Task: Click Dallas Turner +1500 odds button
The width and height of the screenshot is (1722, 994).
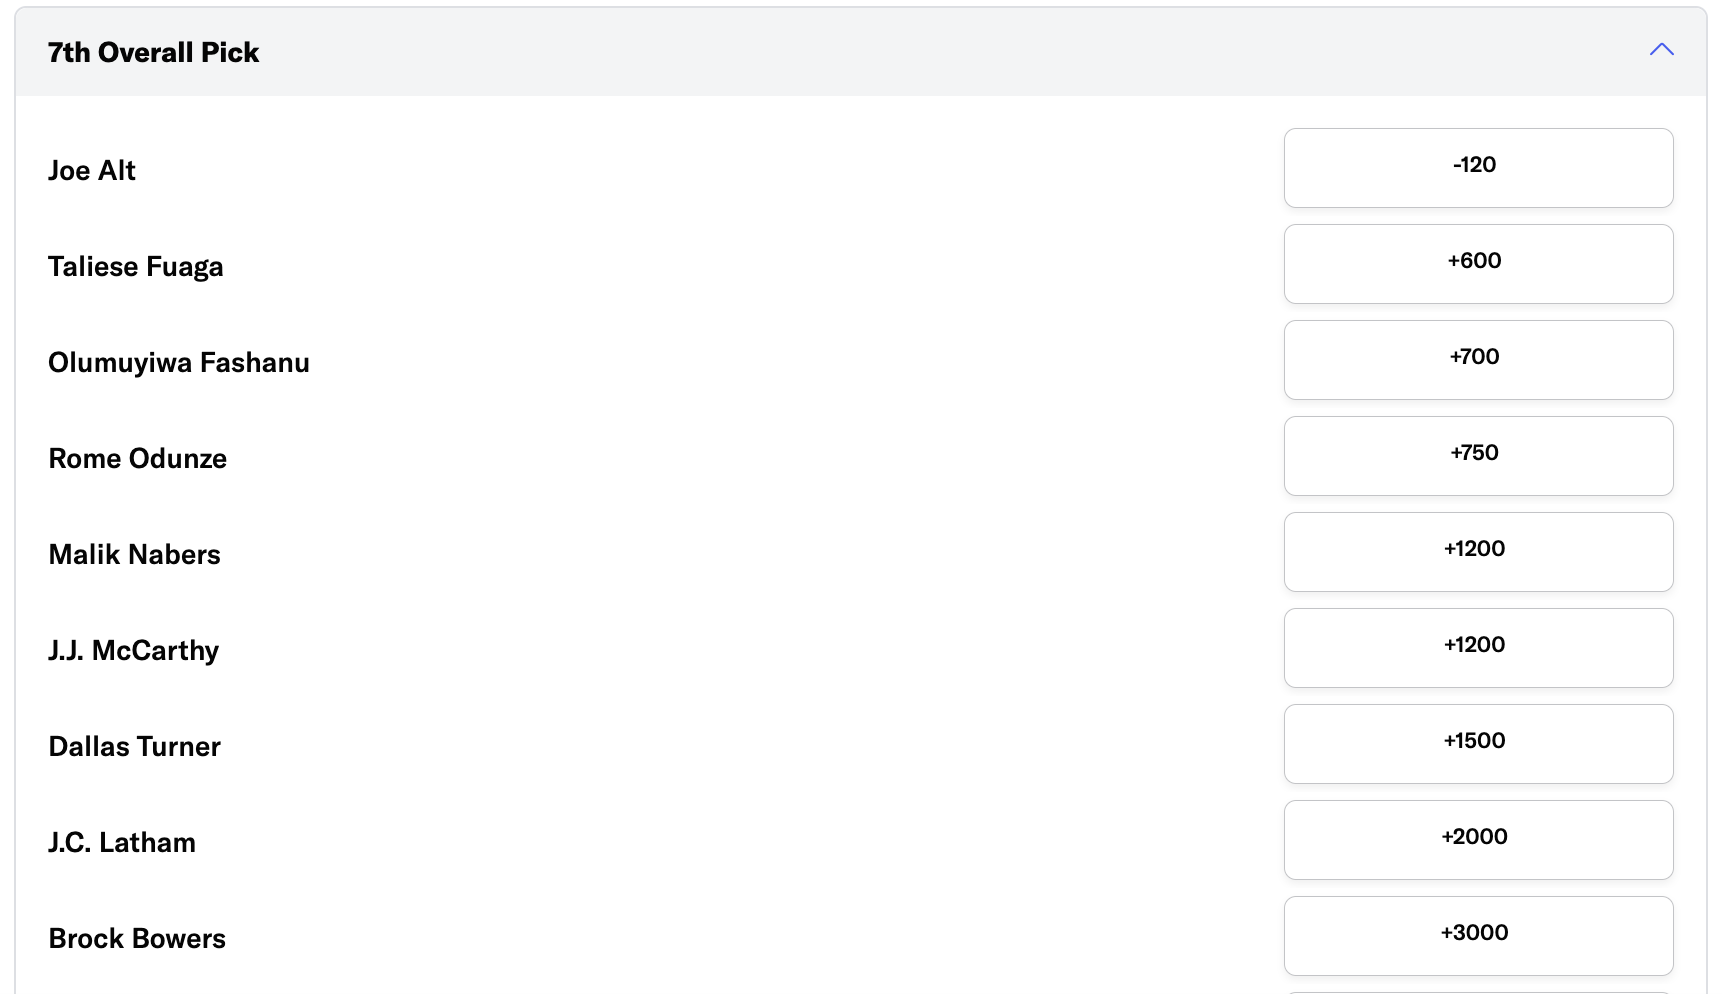Action: 1478,744
